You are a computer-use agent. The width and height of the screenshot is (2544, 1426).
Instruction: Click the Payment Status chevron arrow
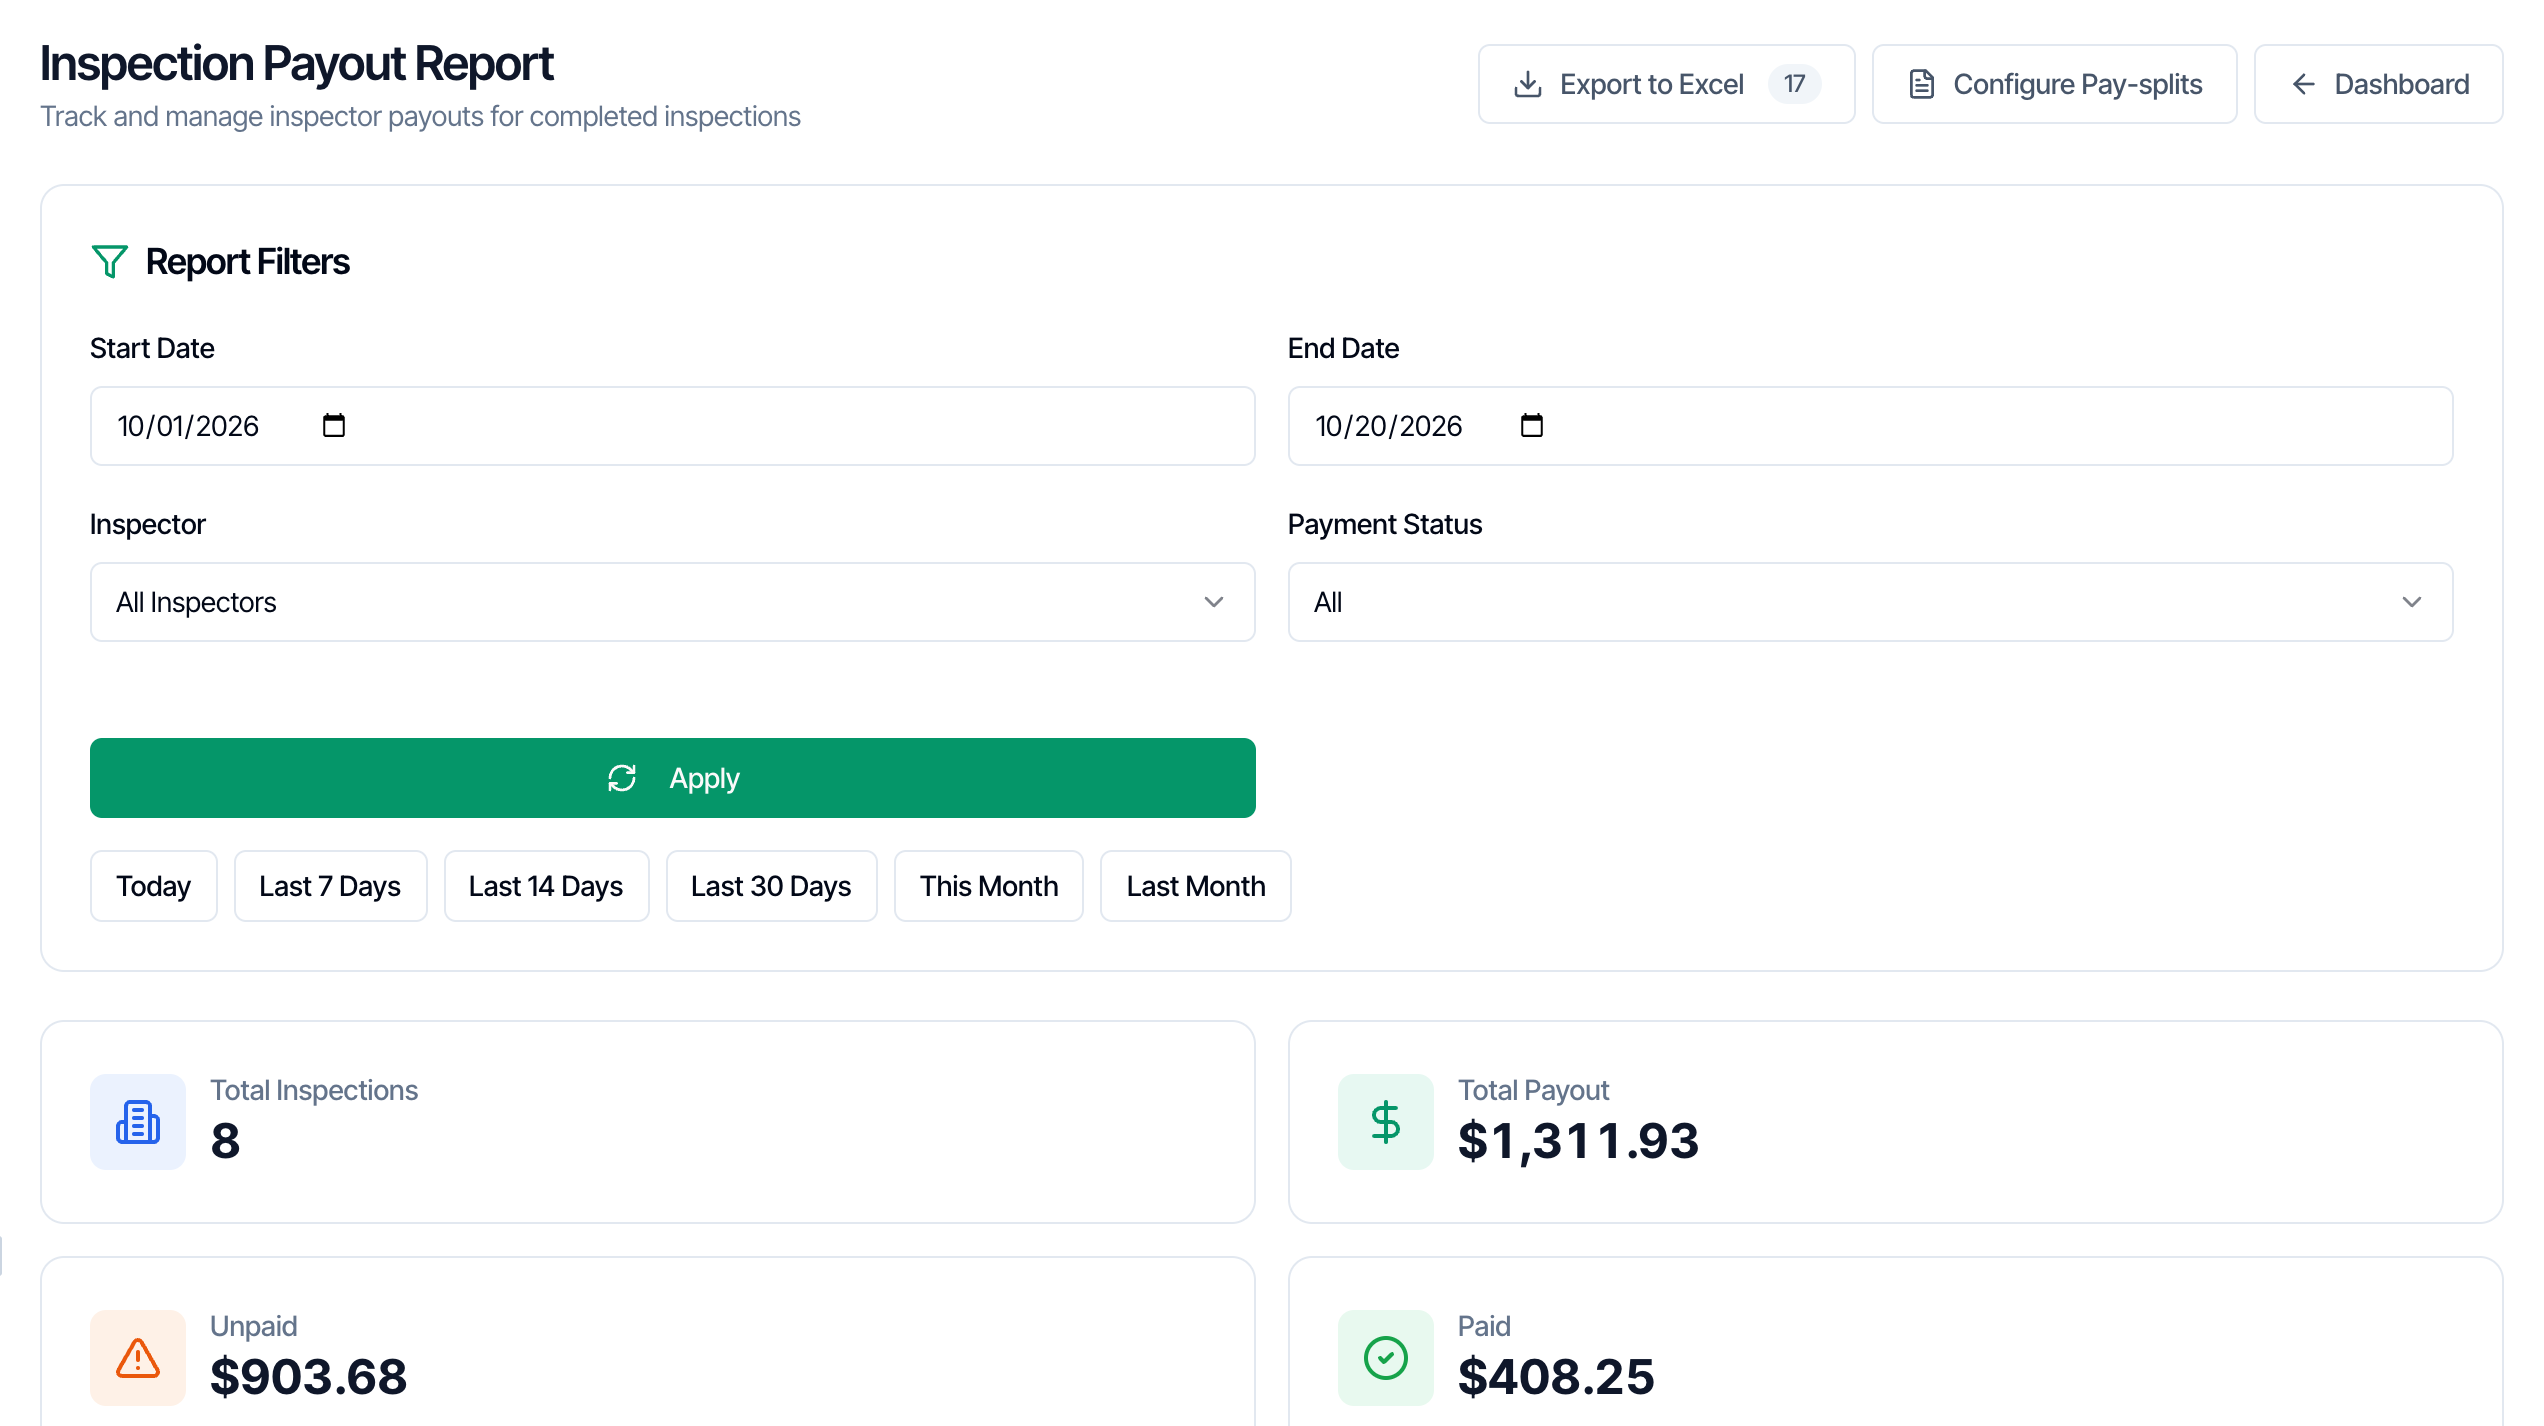[2412, 602]
